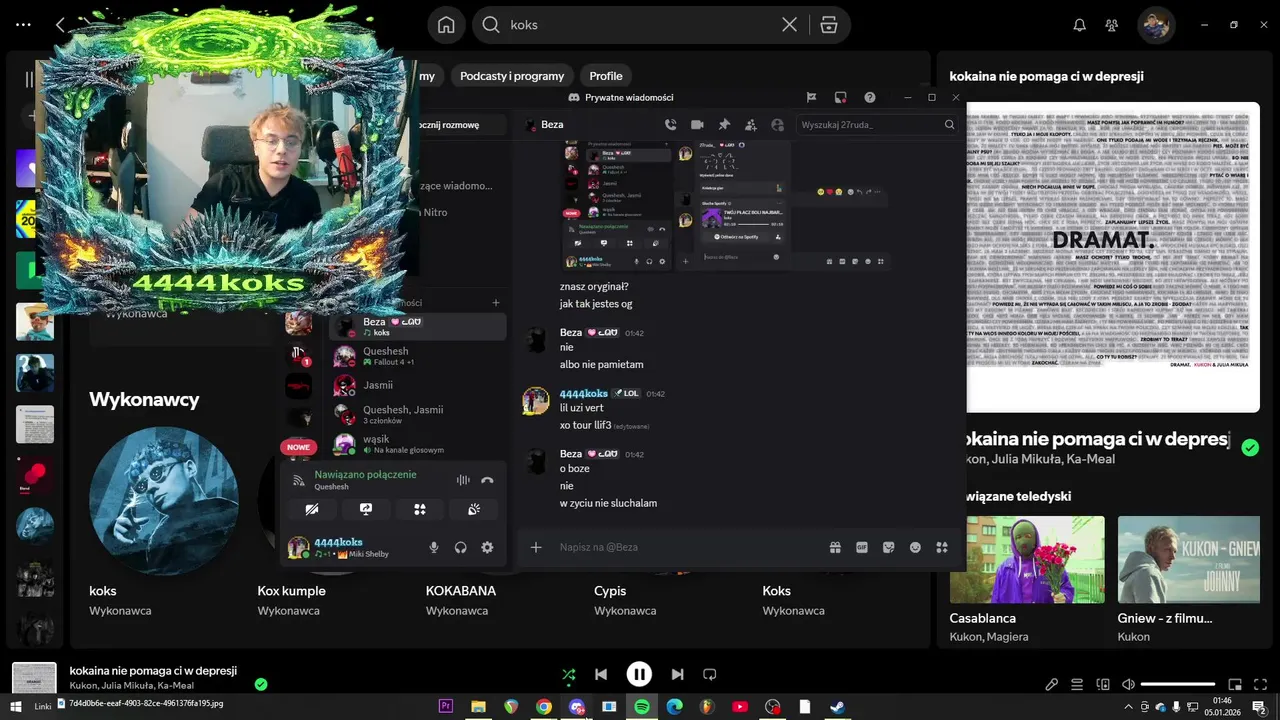
Task: Open Discord emoji picker
Action: [x=915, y=547]
